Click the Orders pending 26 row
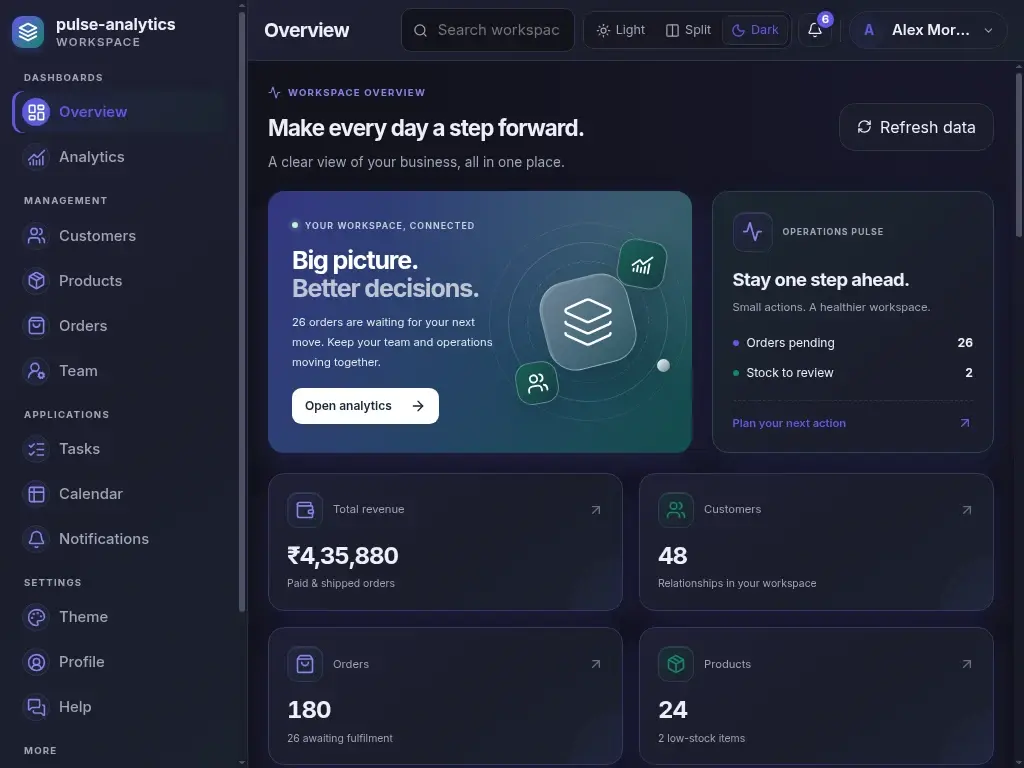Viewport: 1024px width, 768px height. pos(853,343)
